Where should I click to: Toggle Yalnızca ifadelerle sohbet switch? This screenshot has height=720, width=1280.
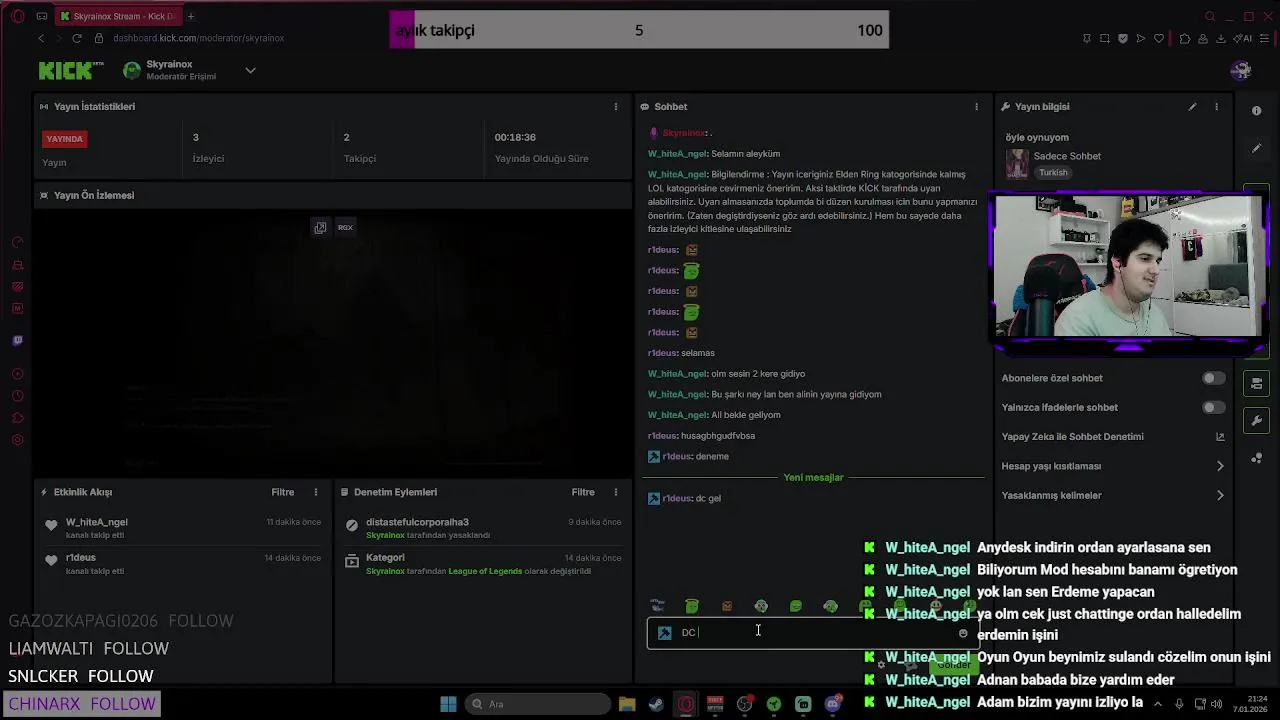(x=1213, y=407)
